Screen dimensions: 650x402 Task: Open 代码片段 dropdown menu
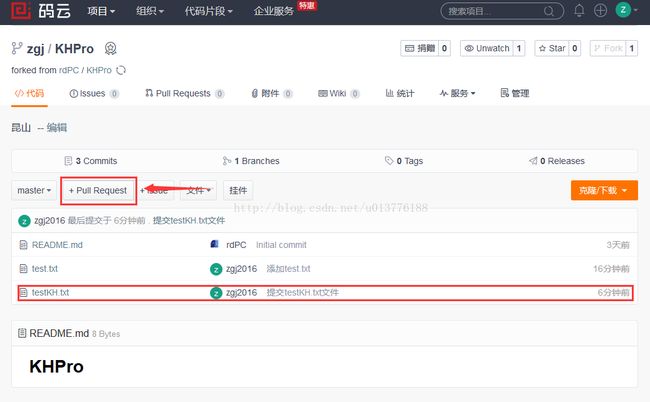[x=209, y=11]
